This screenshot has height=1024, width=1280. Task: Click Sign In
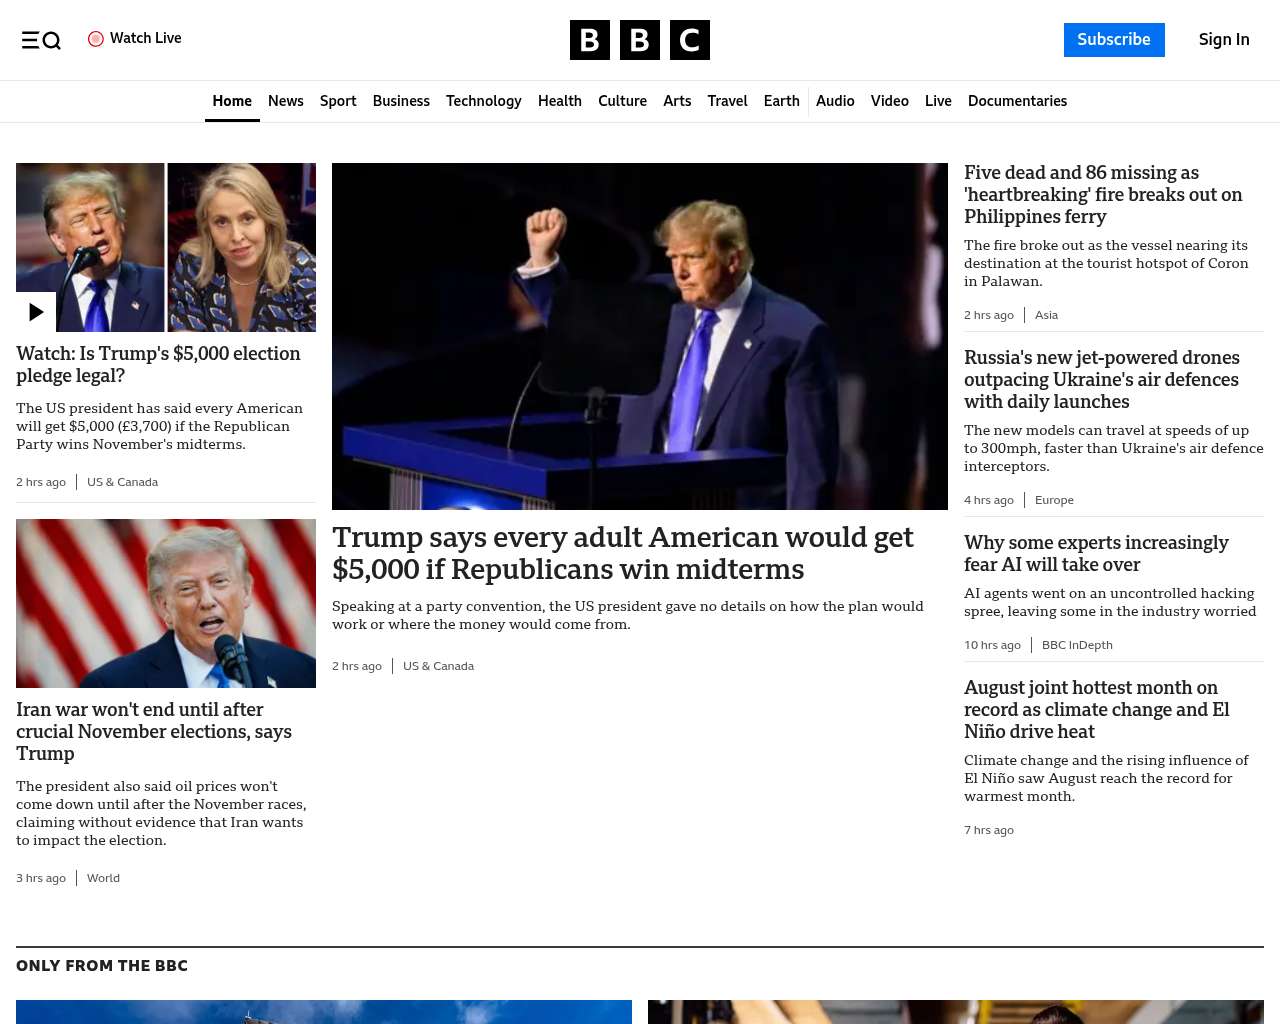1224,40
